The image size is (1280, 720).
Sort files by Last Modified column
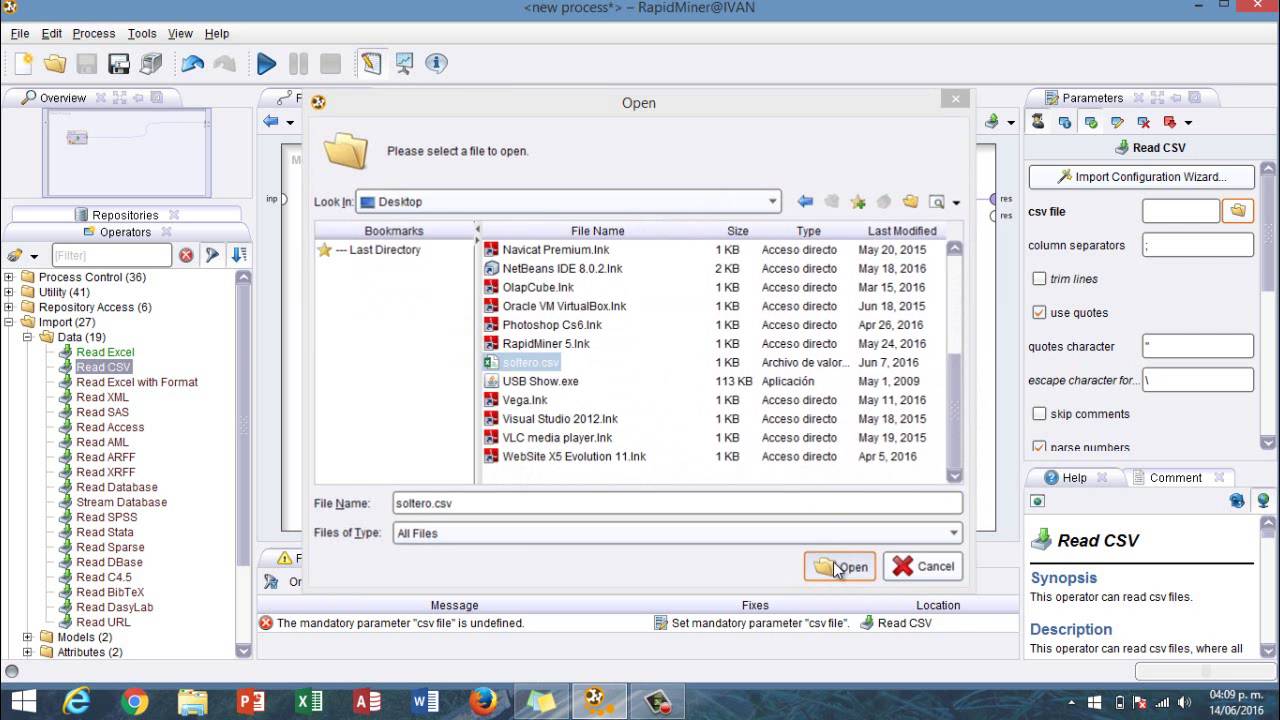point(902,231)
